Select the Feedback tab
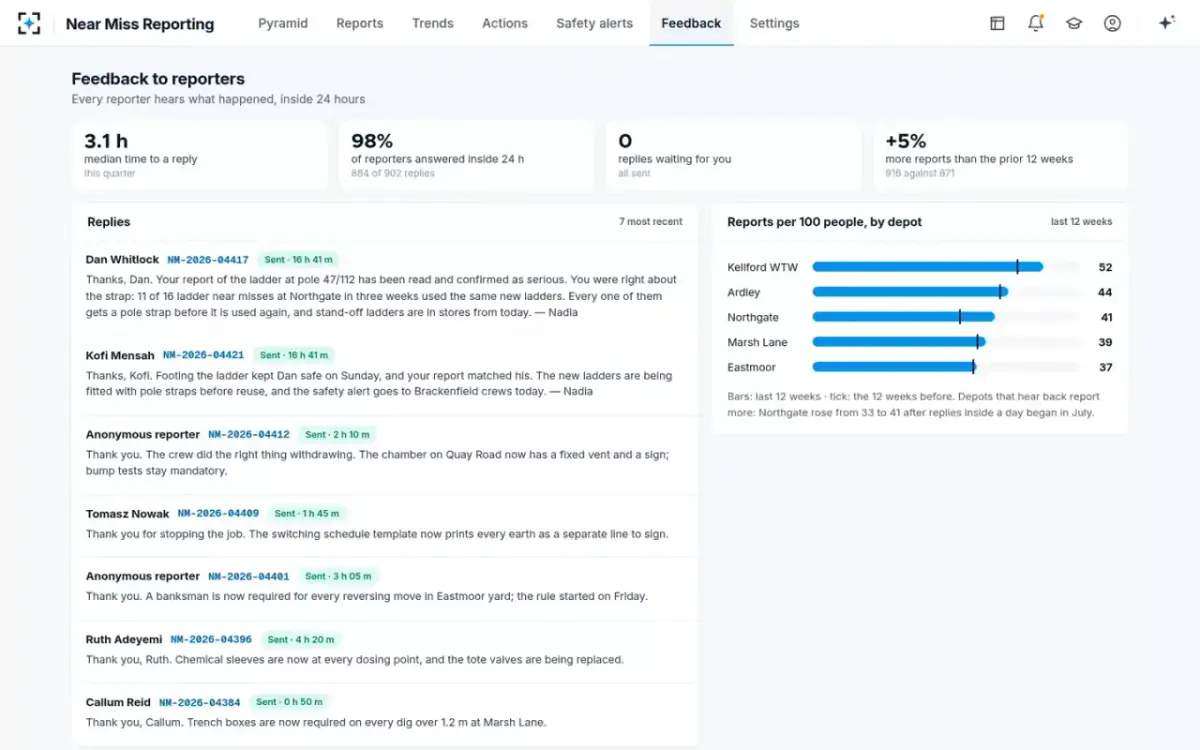 coord(691,23)
